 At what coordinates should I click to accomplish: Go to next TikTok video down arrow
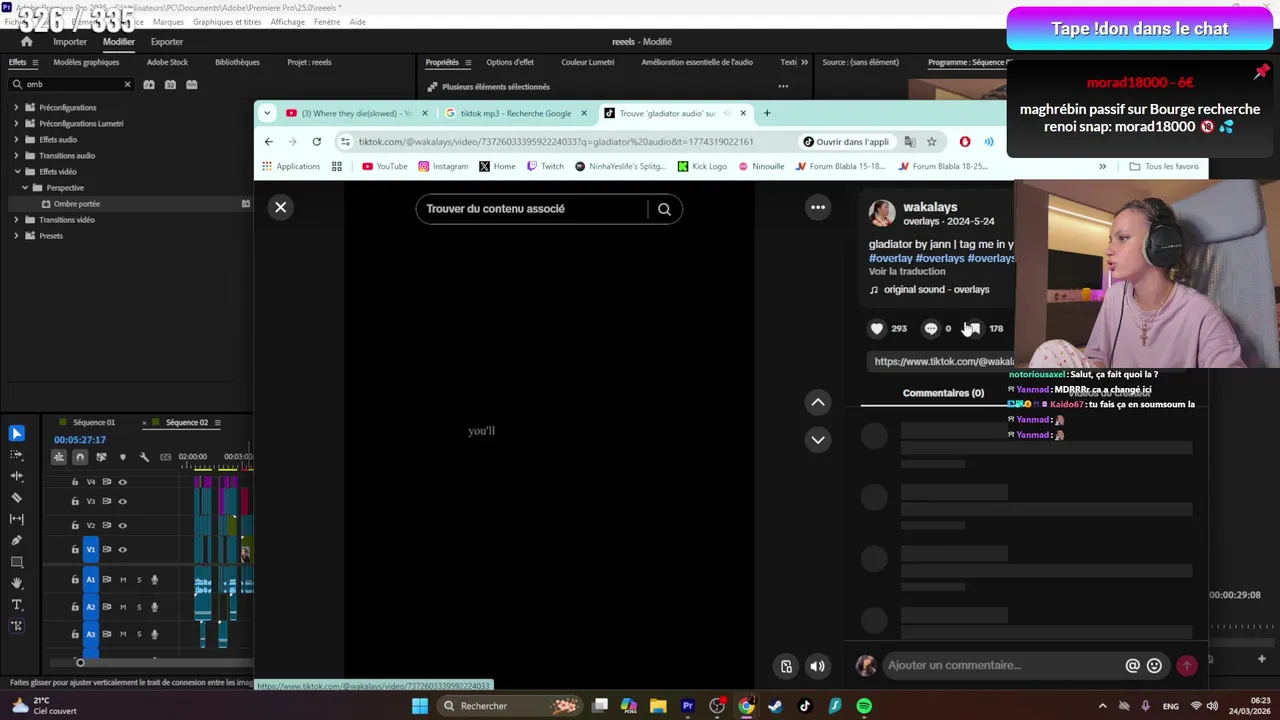pyautogui.click(x=818, y=439)
